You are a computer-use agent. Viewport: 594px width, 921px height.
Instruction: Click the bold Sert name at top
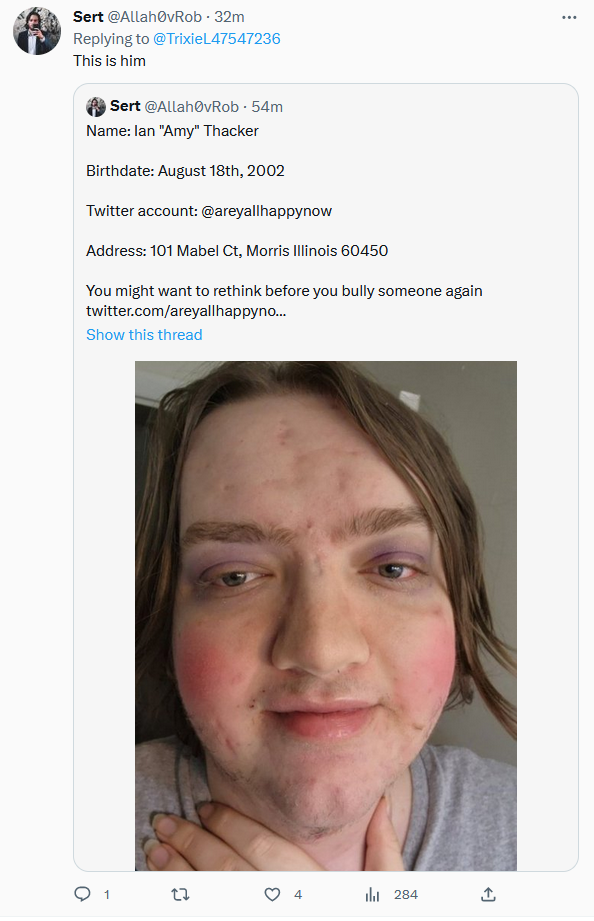pos(88,17)
